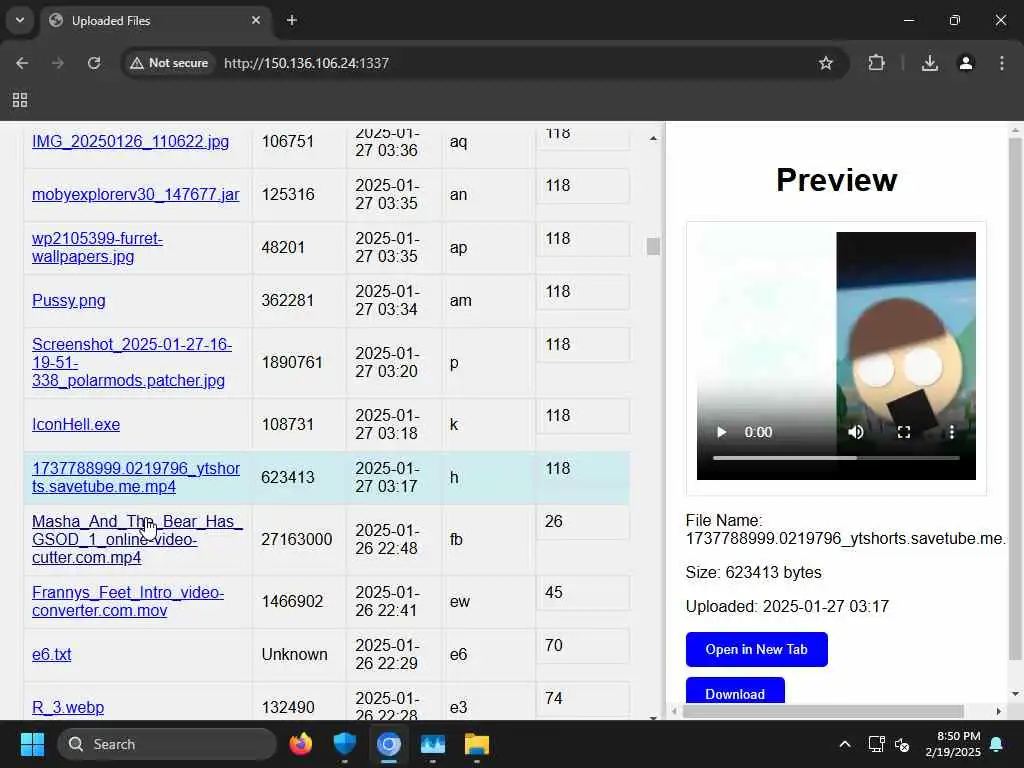This screenshot has width=1024, height=768.
Task: Open the browser Downloads icon
Action: pos(930,63)
